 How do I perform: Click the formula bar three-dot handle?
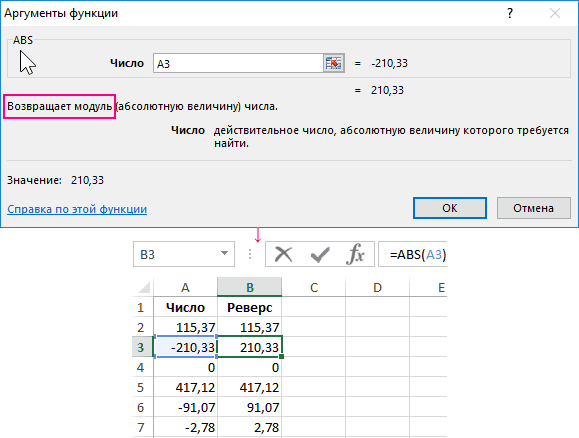(x=250, y=254)
